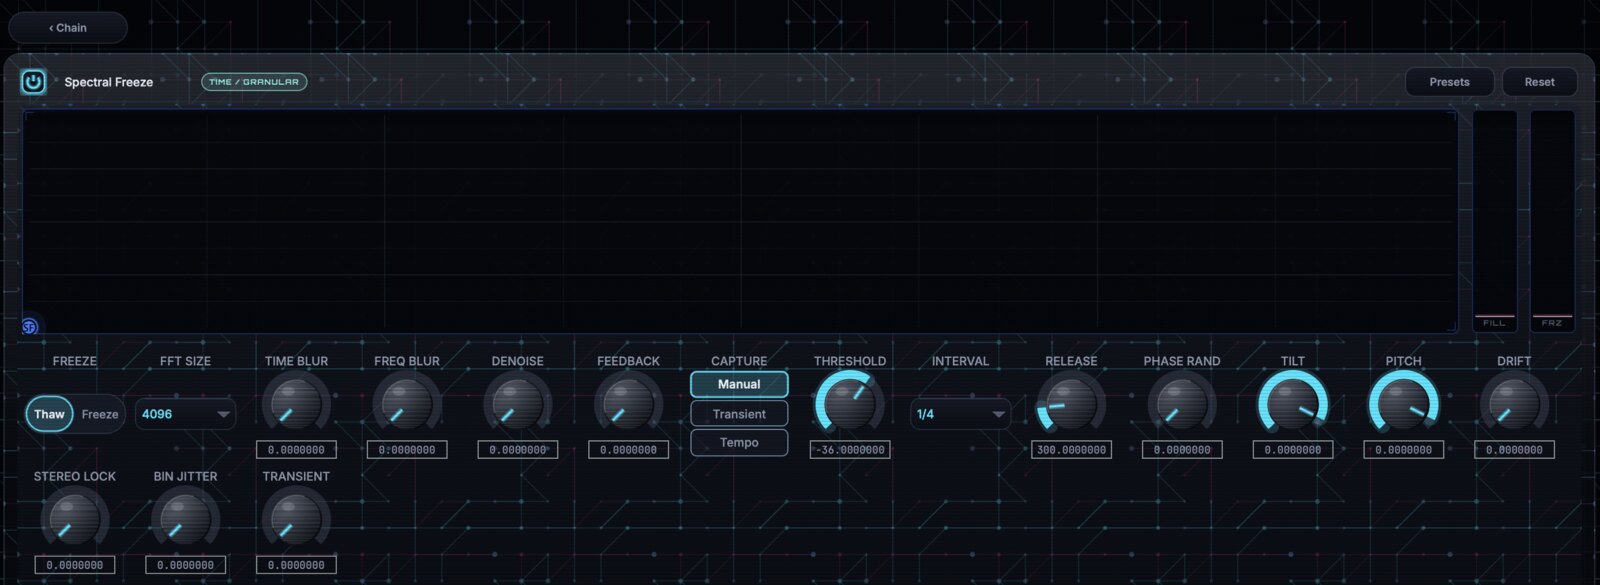Click the small logo icon in spectrogram corner
The image size is (1600, 585).
point(30,326)
